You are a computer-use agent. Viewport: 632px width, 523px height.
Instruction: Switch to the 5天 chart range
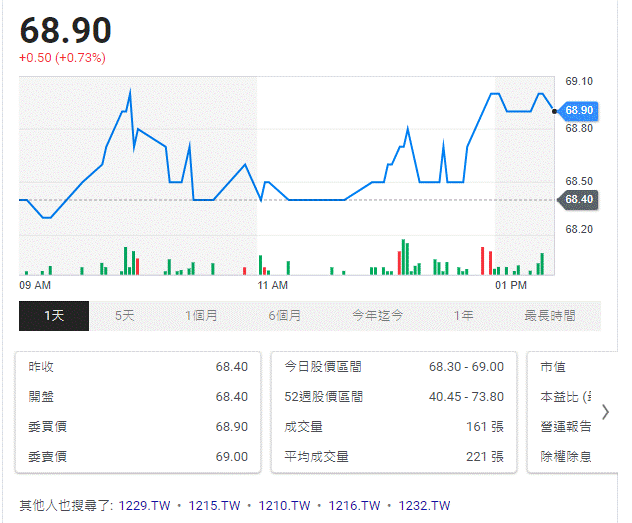[x=125, y=315]
